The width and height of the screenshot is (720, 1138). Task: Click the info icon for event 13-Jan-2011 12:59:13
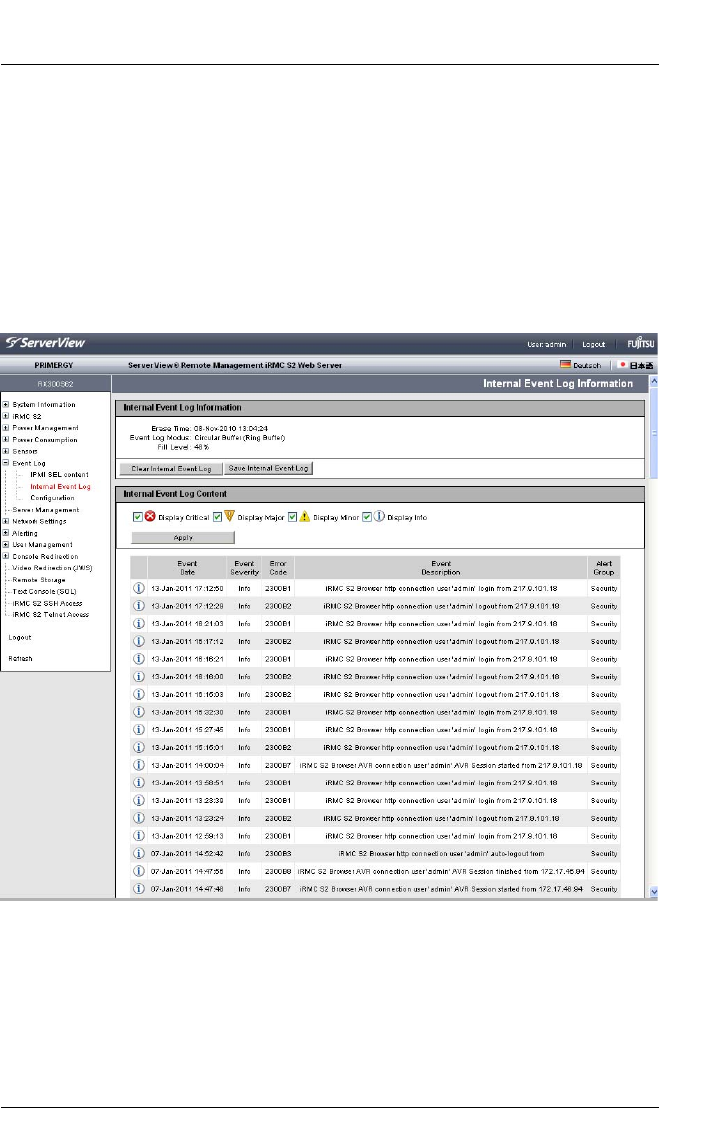point(139,835)
